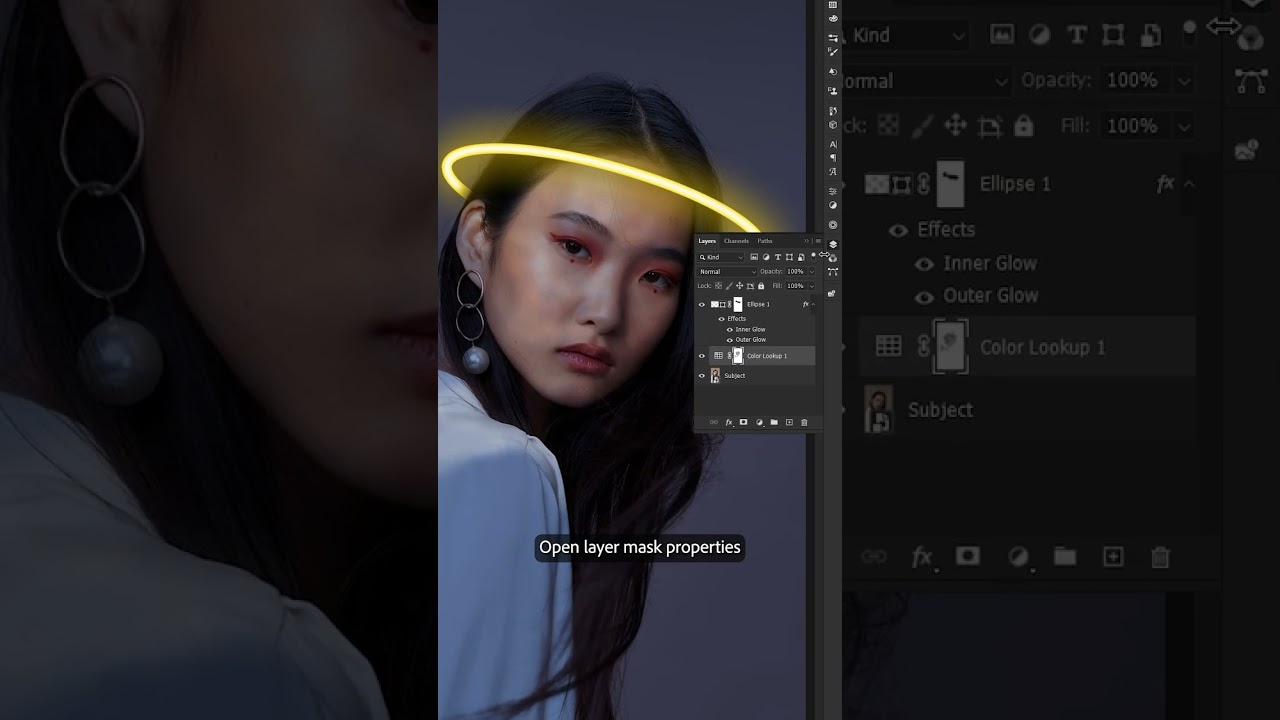Open Opacity arrow in enlarged Layers view
1280x720 pixels.
(1185, 80)
